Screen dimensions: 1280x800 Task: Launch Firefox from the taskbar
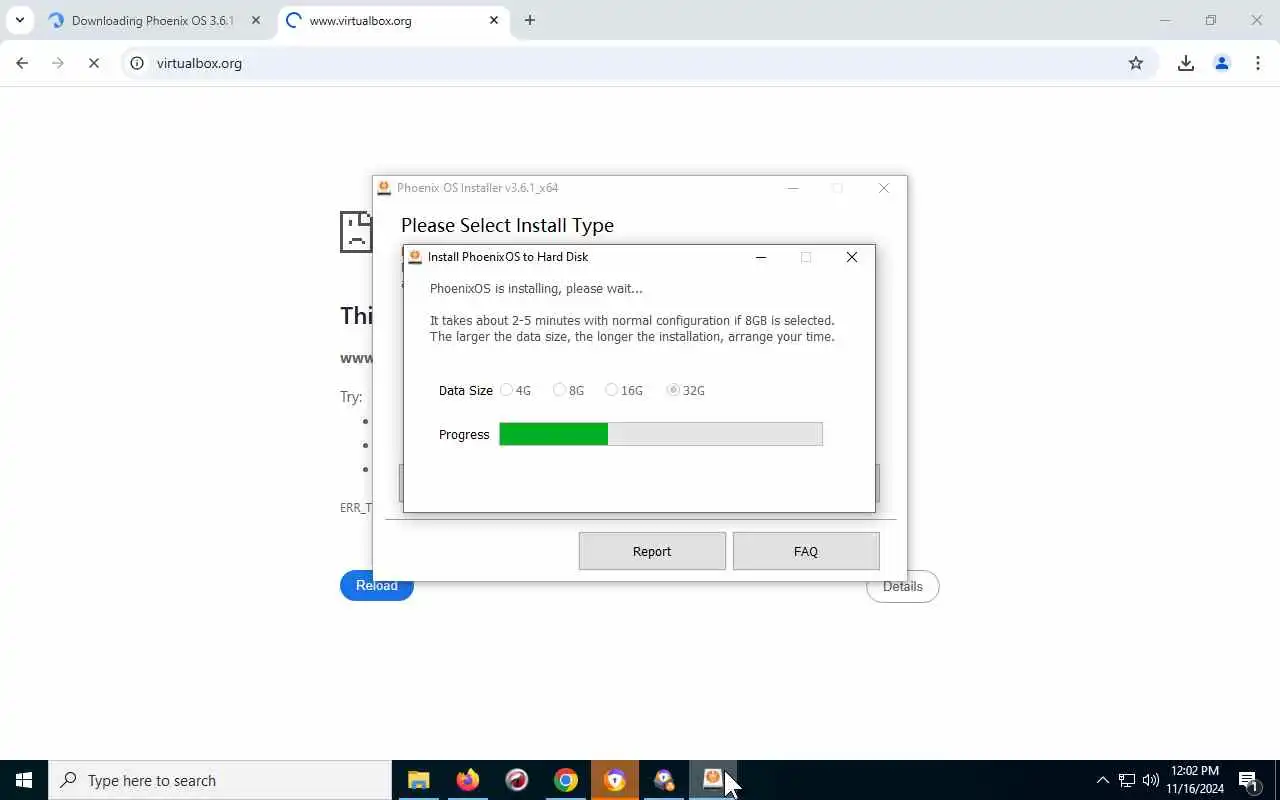tap(468, 780)
